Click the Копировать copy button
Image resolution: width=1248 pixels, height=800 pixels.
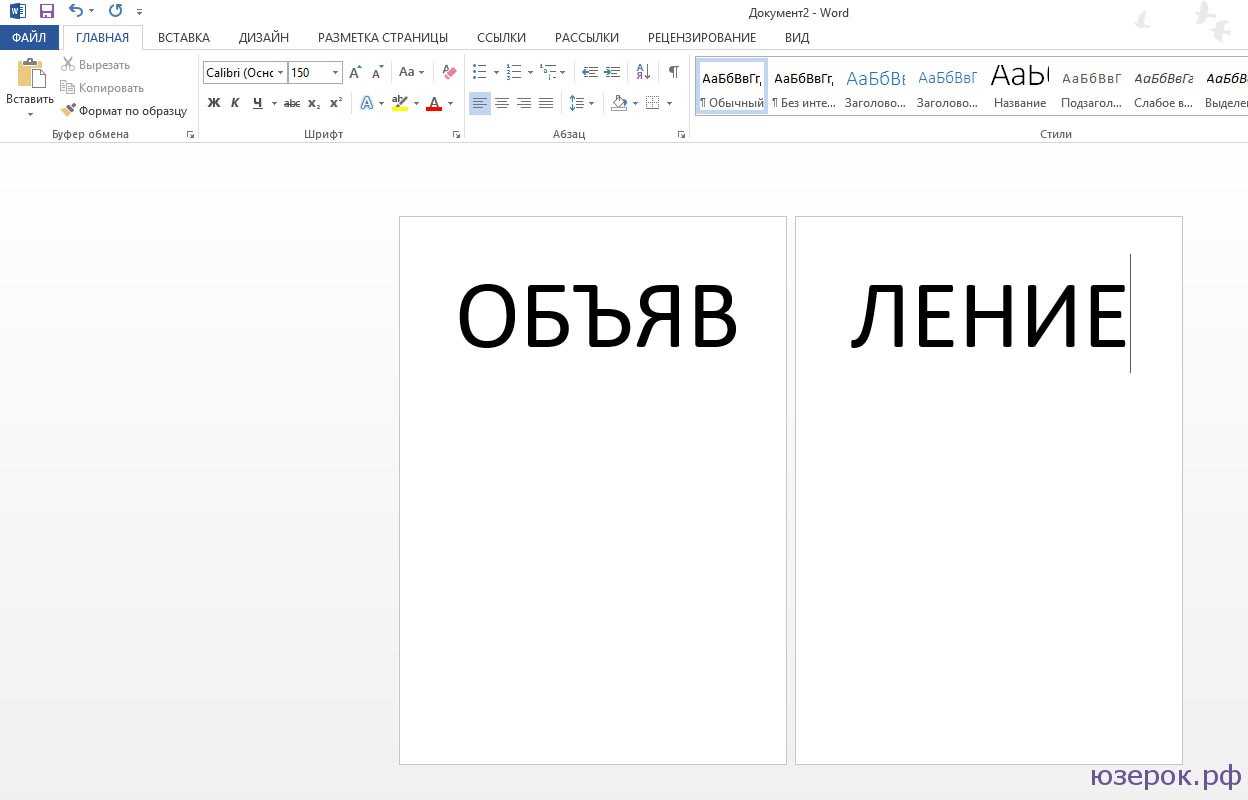point(103,88)
